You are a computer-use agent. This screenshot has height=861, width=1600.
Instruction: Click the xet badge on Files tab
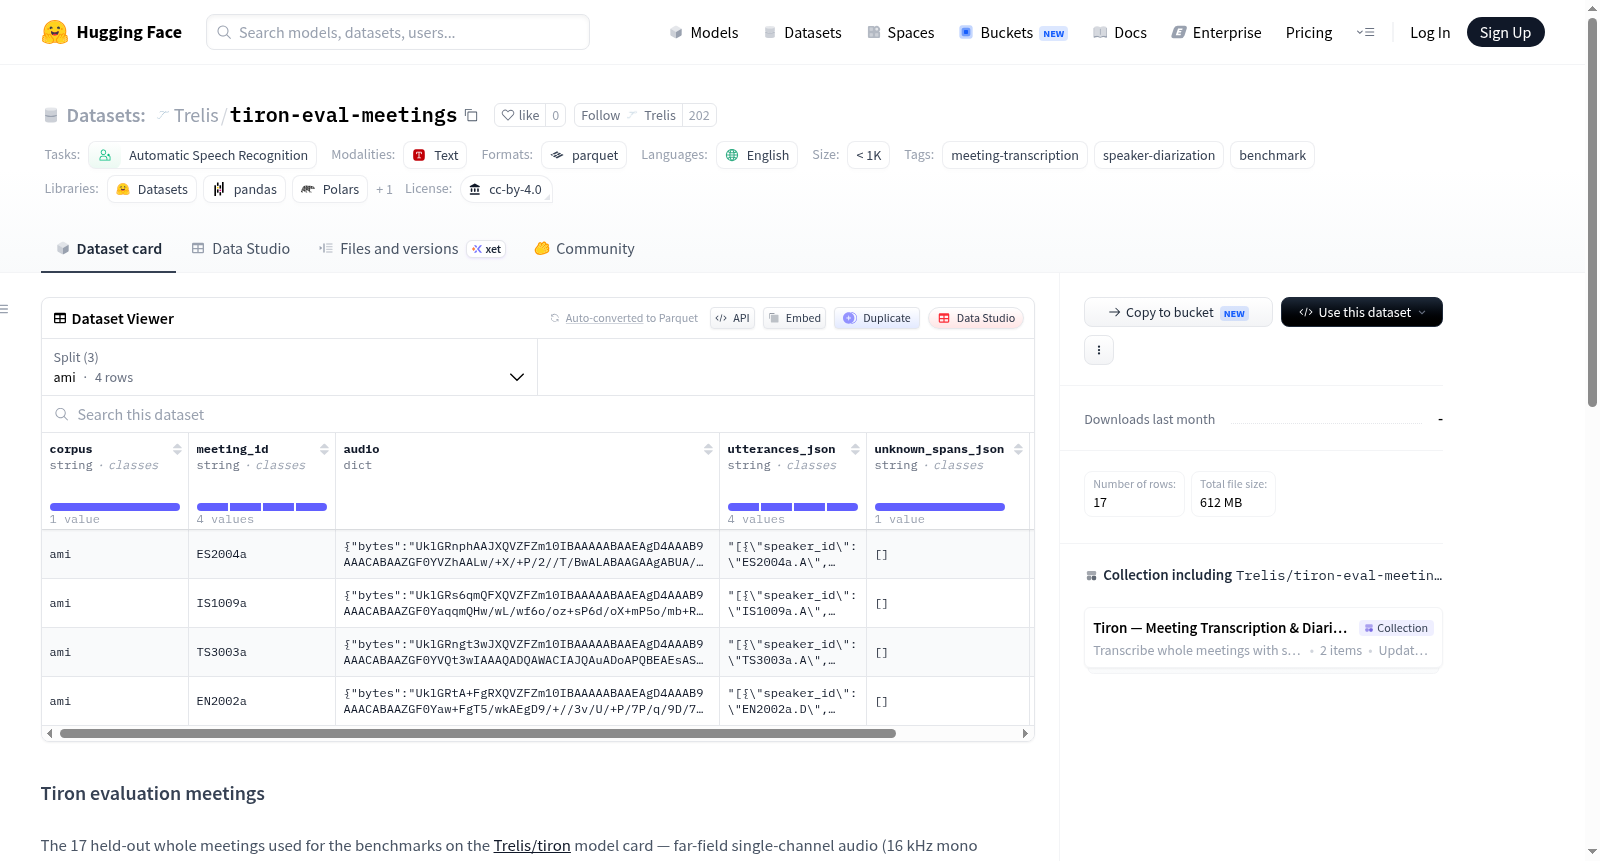tap(487, 249)
